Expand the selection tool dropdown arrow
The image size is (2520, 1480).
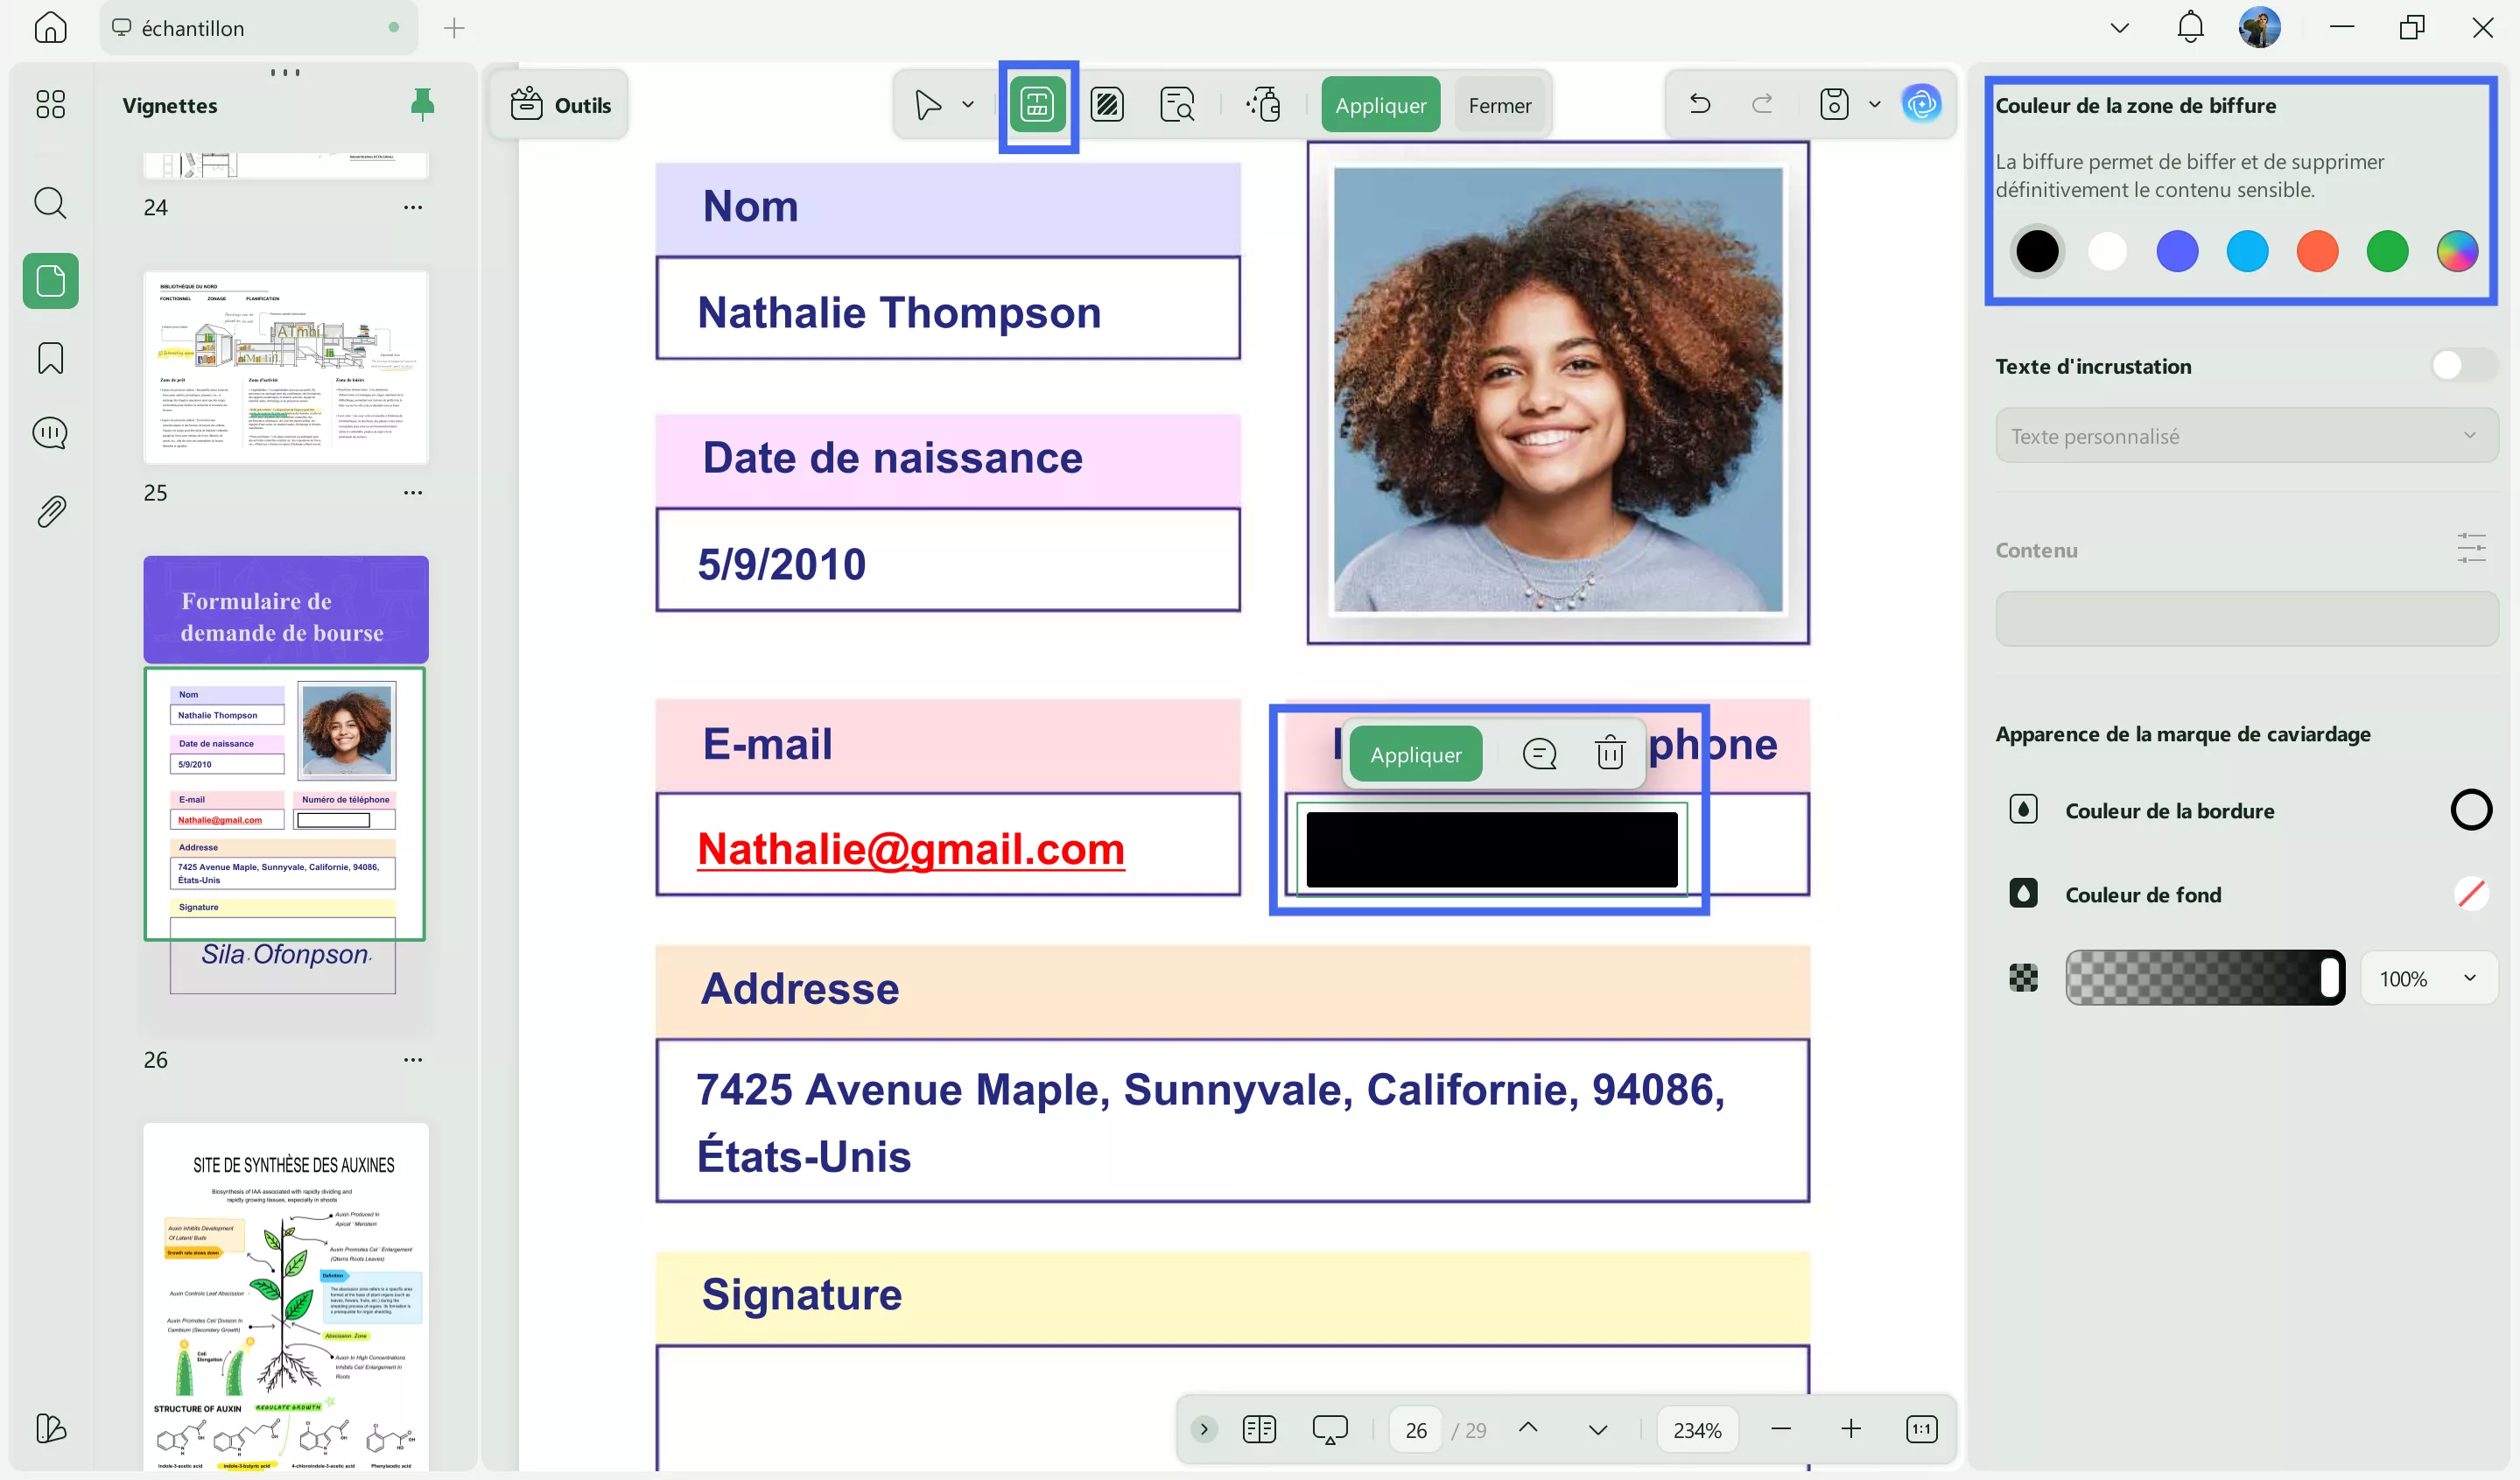click(966, 104)
